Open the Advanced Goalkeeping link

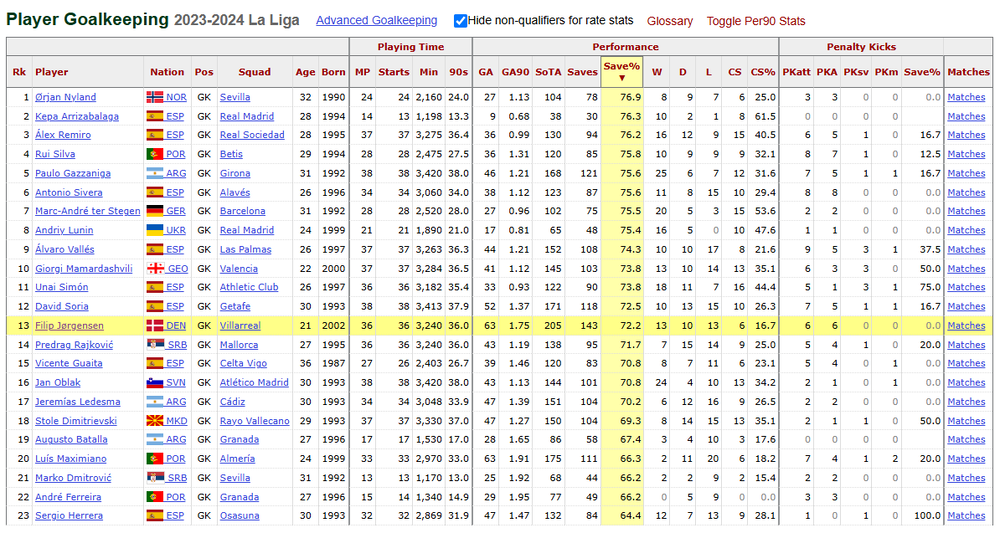376,20
